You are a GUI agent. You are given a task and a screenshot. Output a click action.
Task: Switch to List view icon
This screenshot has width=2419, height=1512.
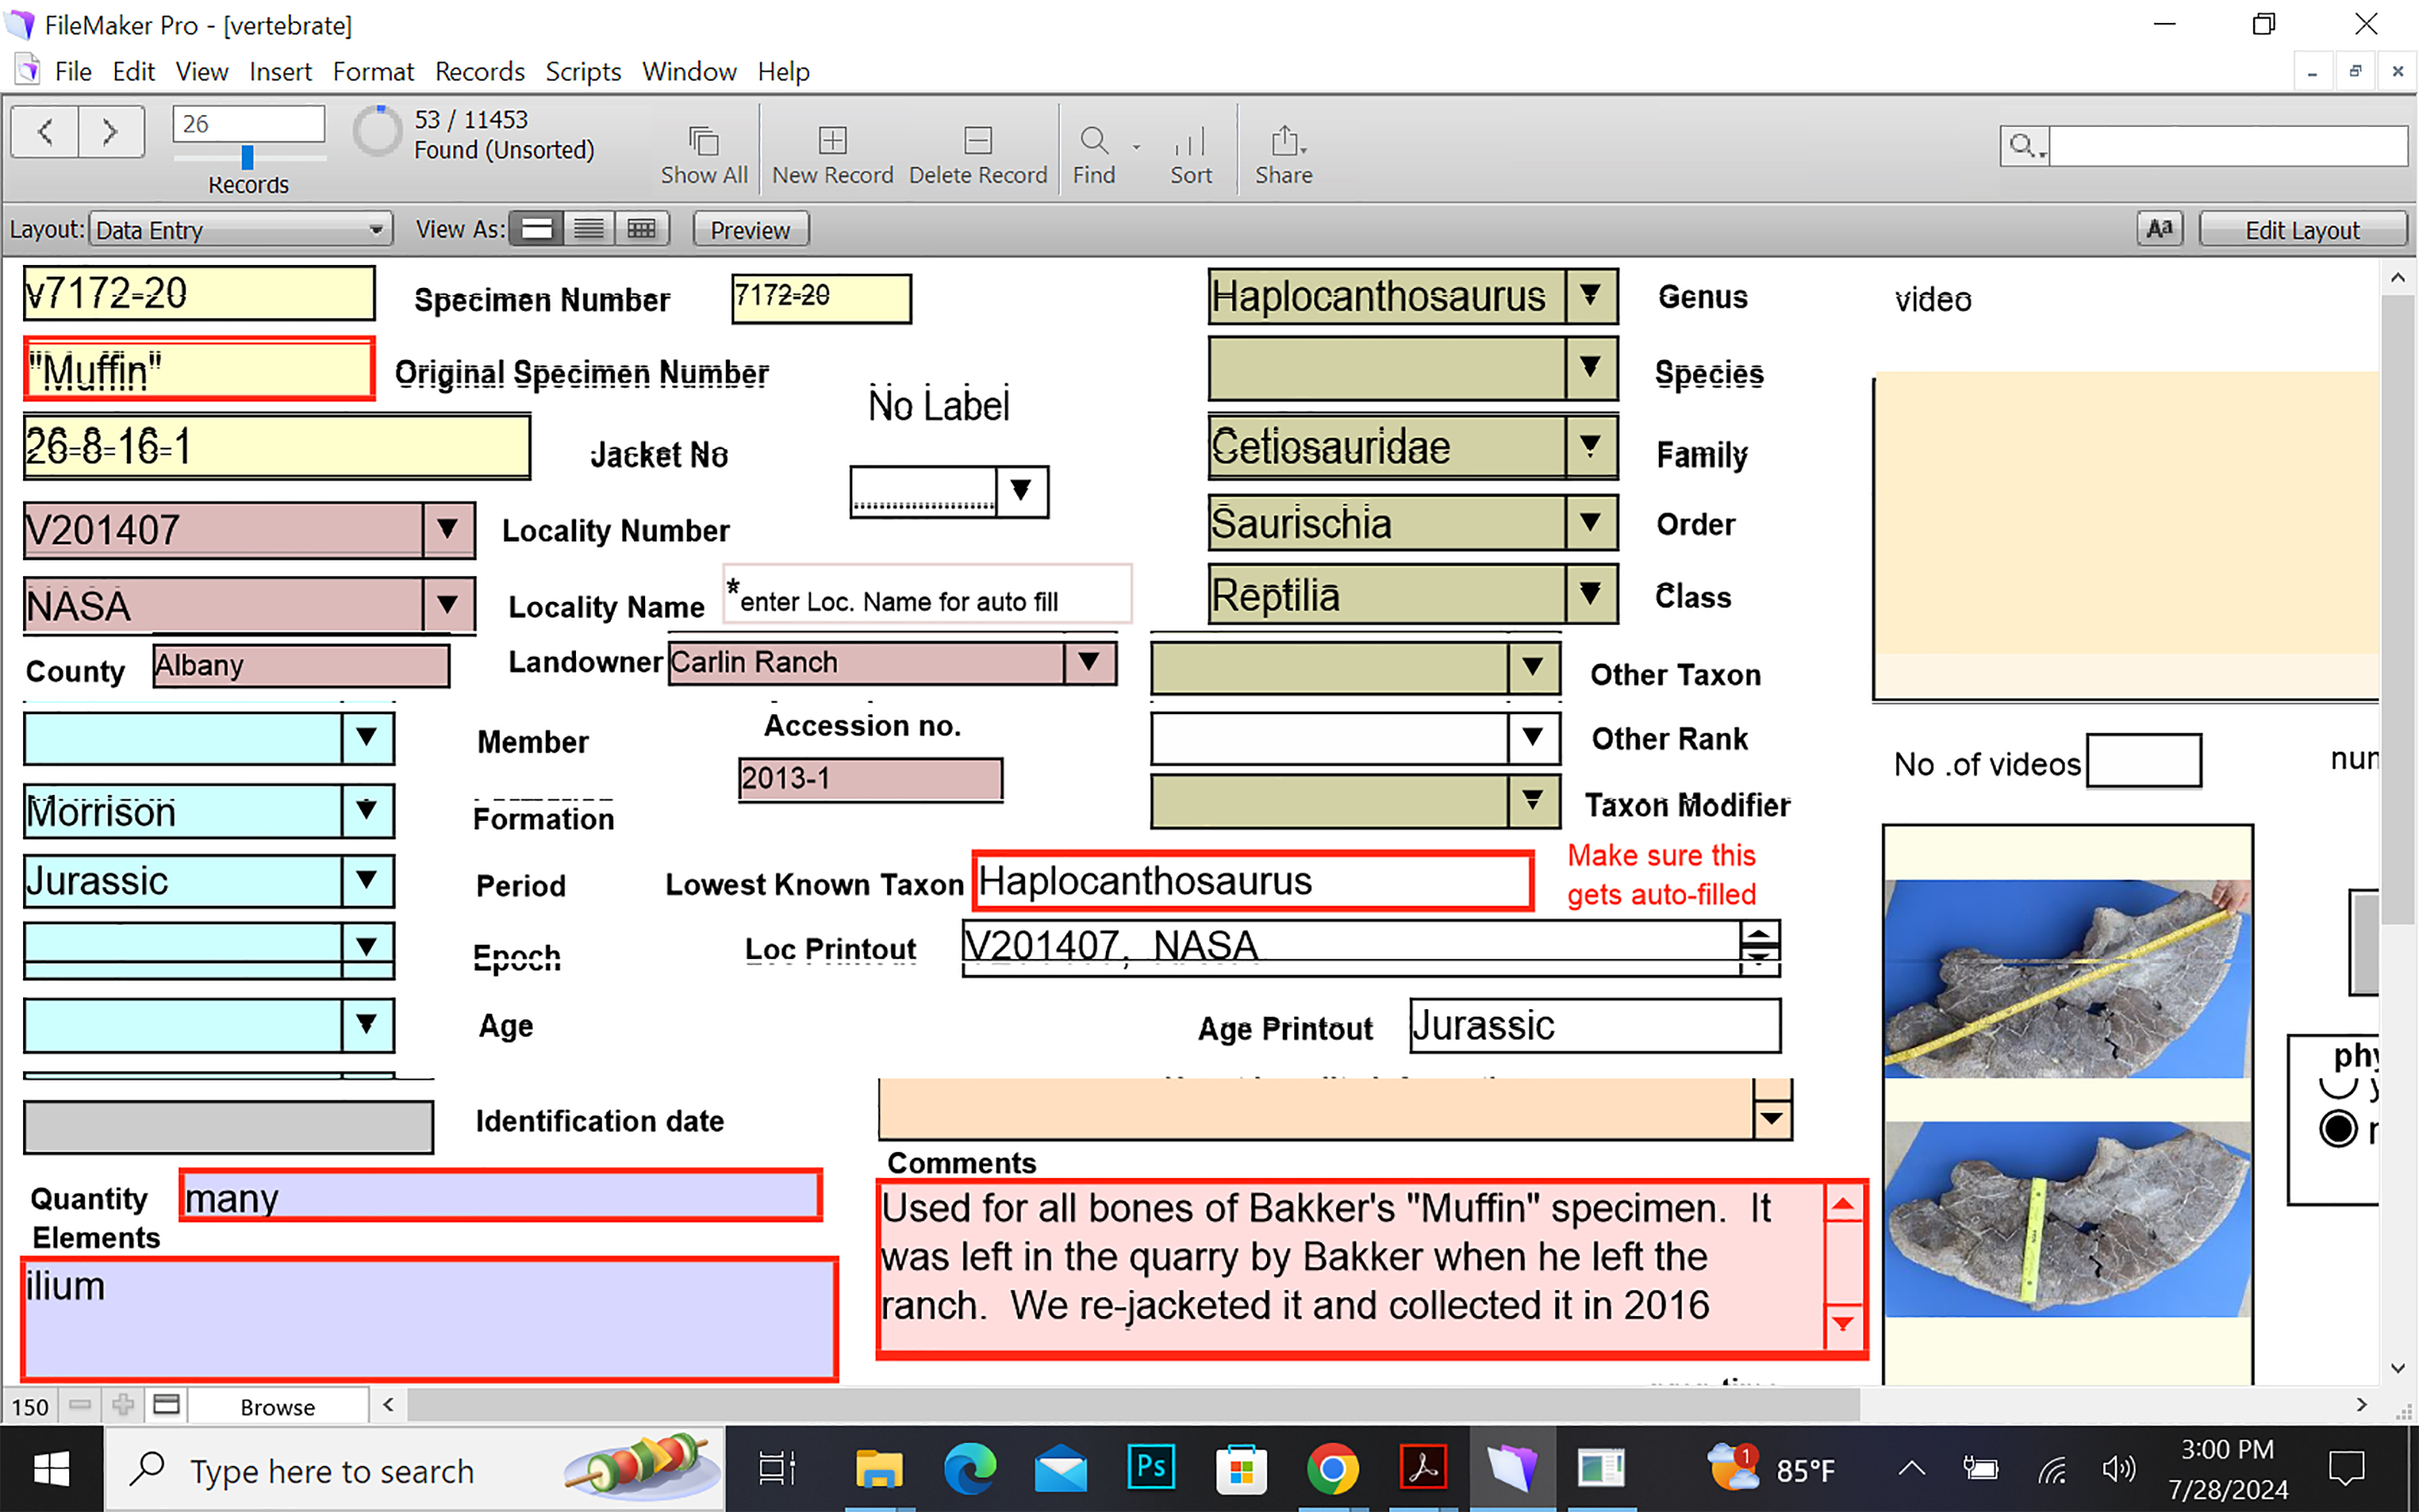(x=589, y=229)
